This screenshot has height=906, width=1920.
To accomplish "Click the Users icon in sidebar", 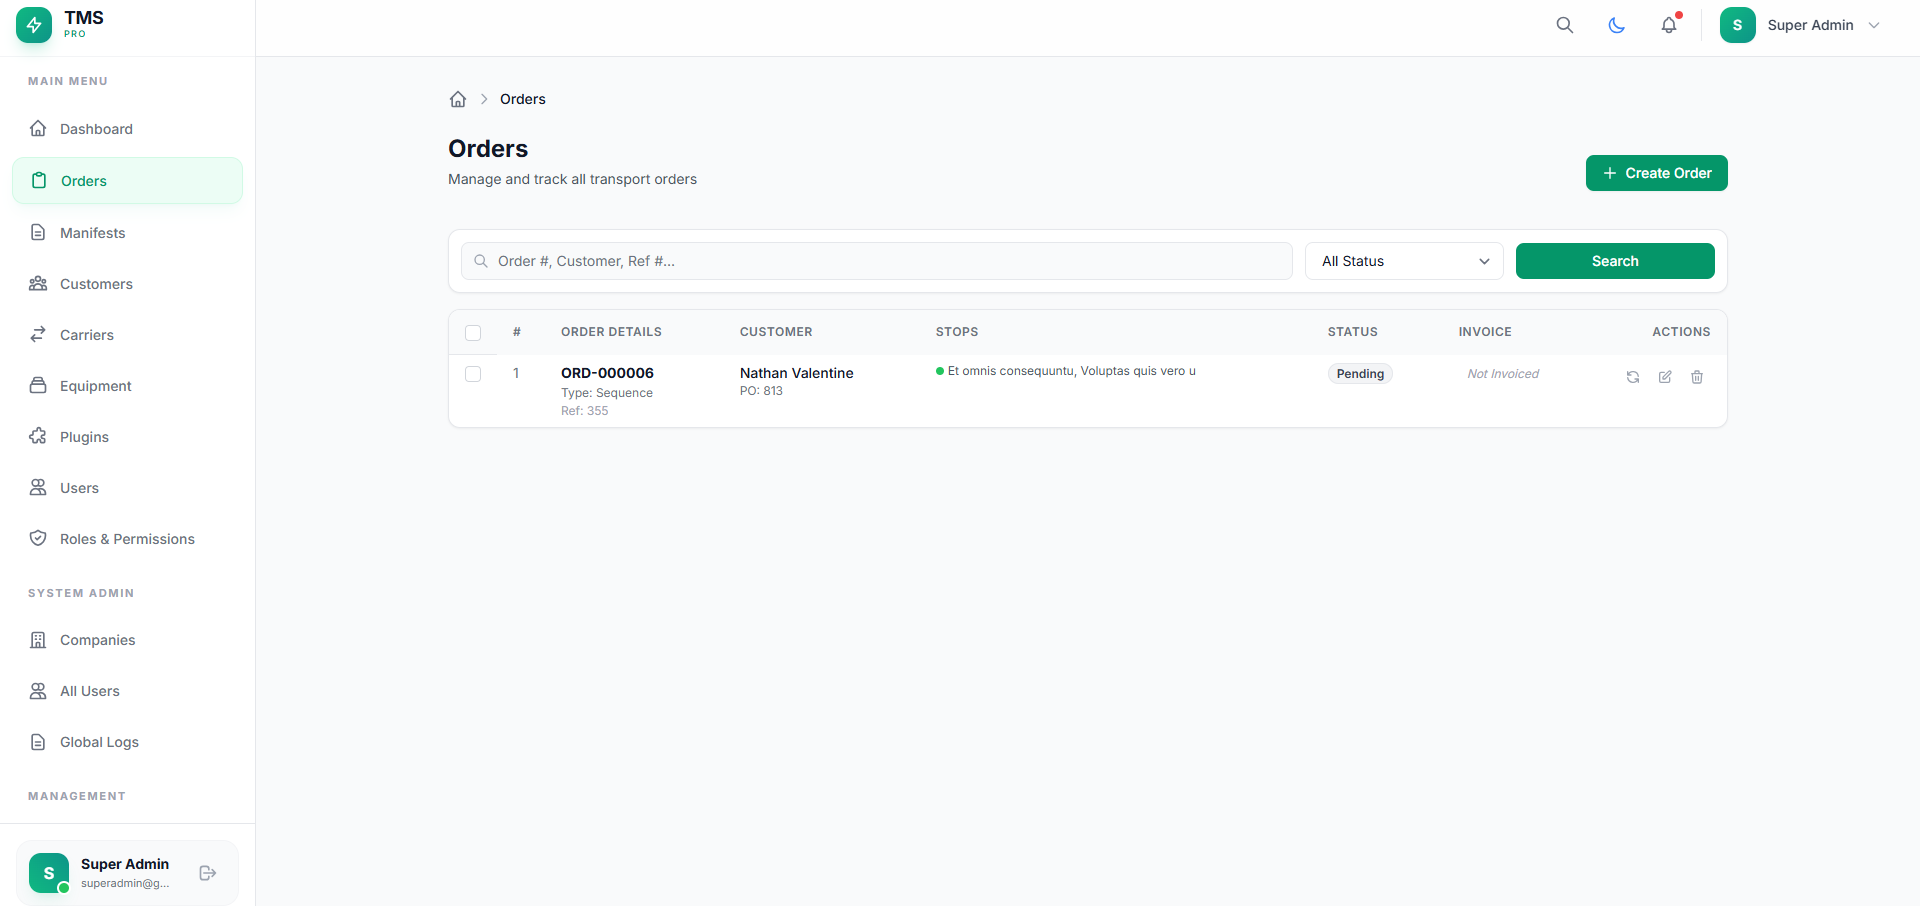I will point(38,488).
